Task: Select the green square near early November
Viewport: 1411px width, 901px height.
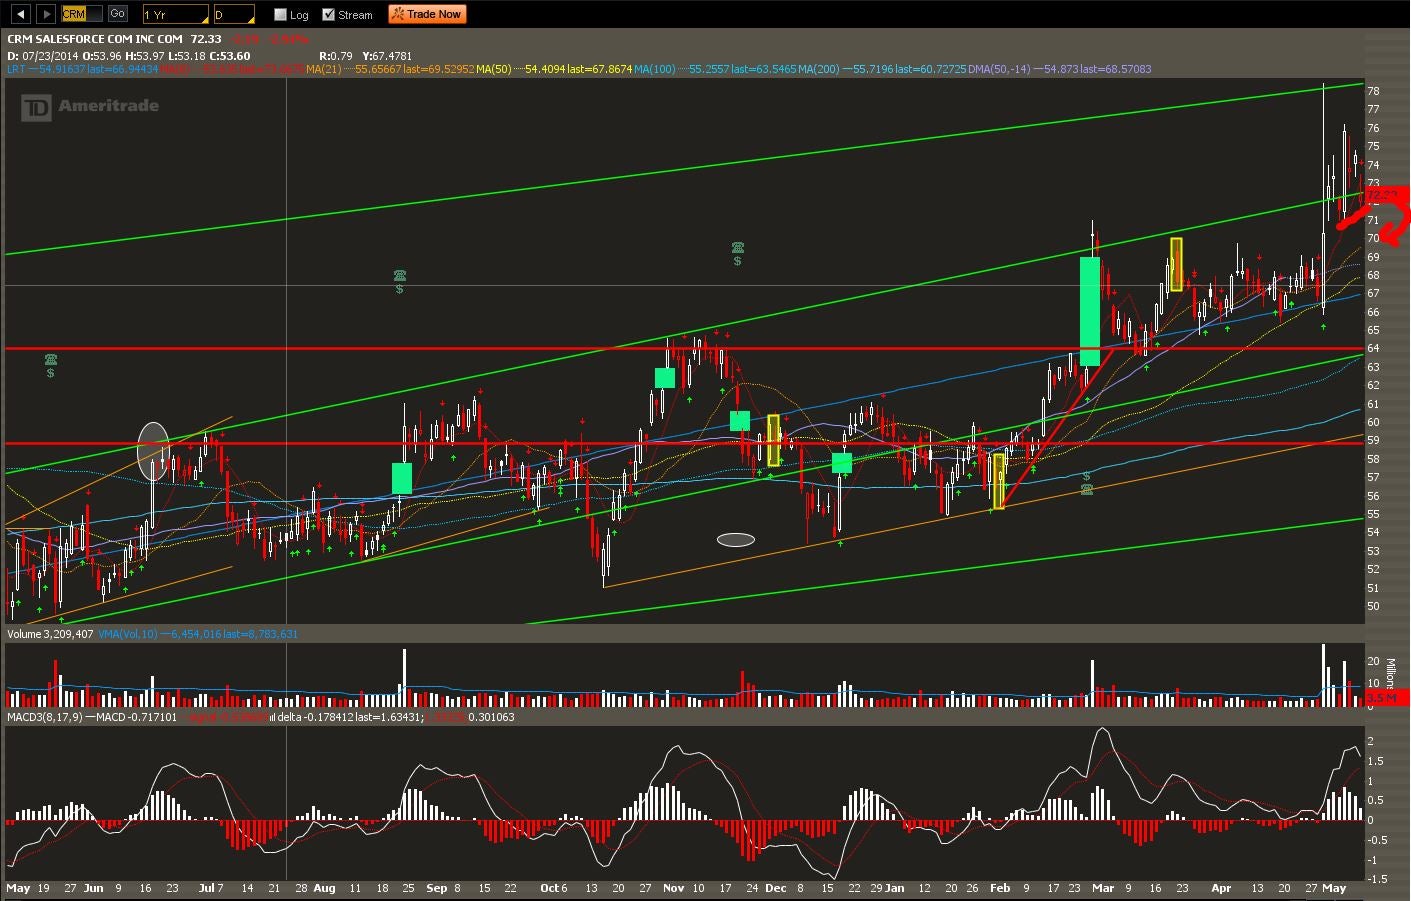Action: tap(665, 378)
